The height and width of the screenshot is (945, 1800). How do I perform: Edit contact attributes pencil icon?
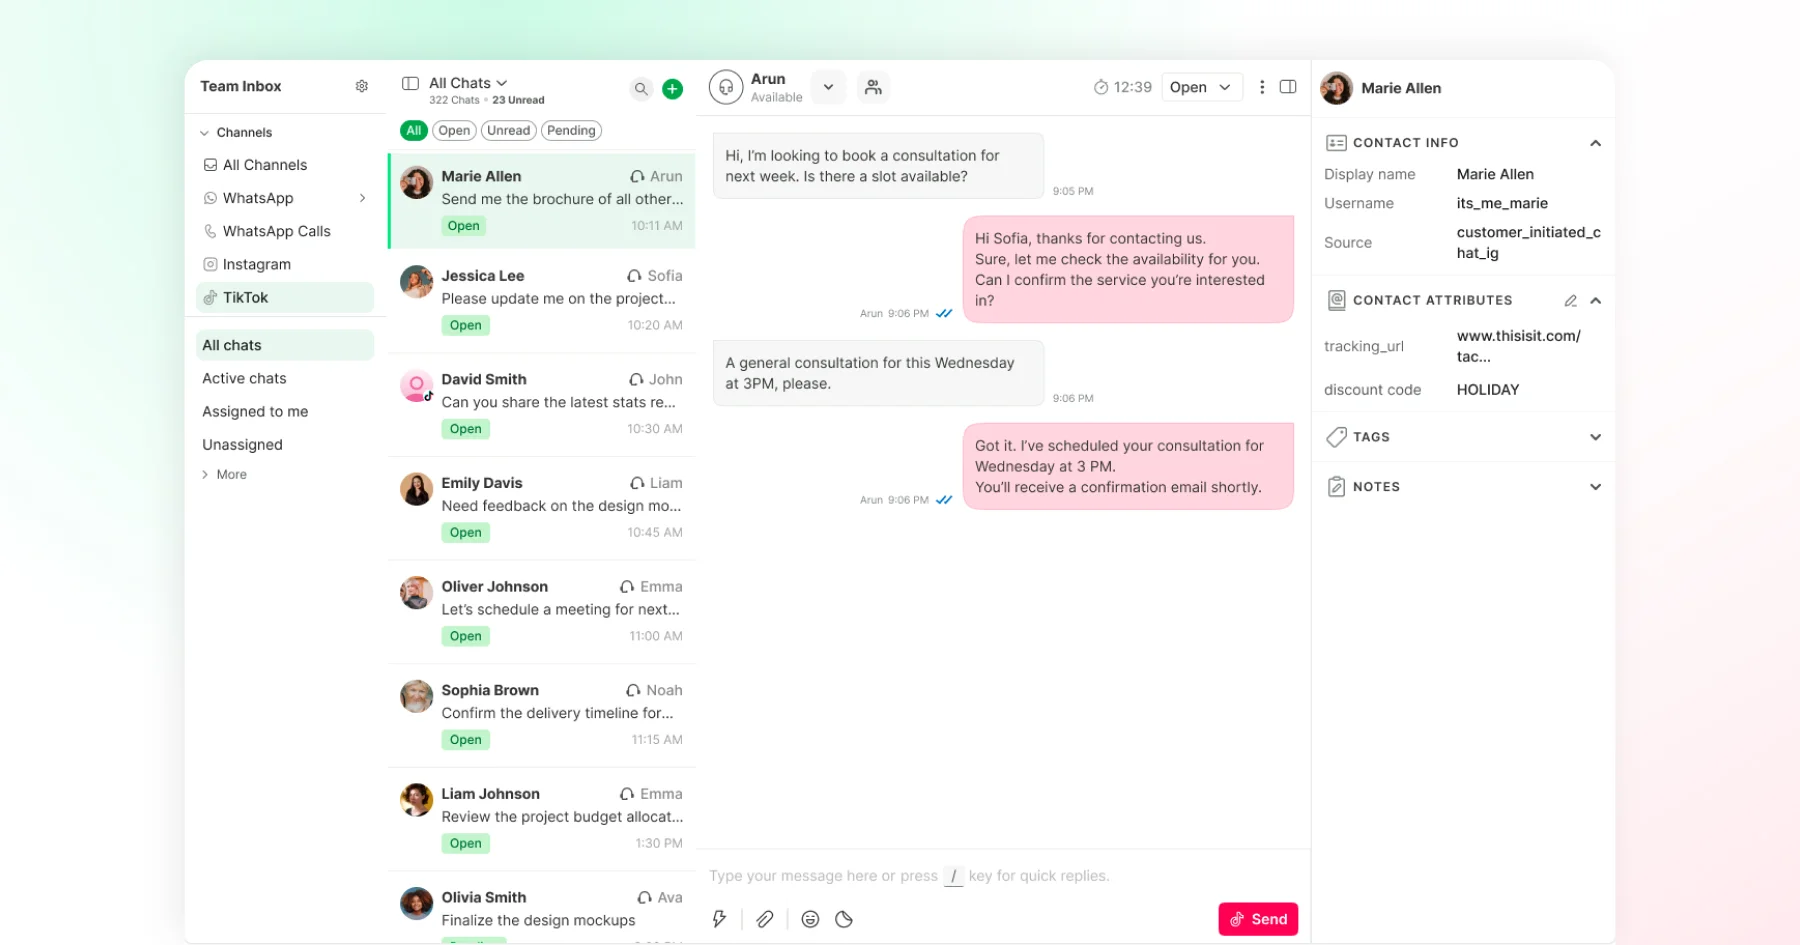tap(1570, 301)
